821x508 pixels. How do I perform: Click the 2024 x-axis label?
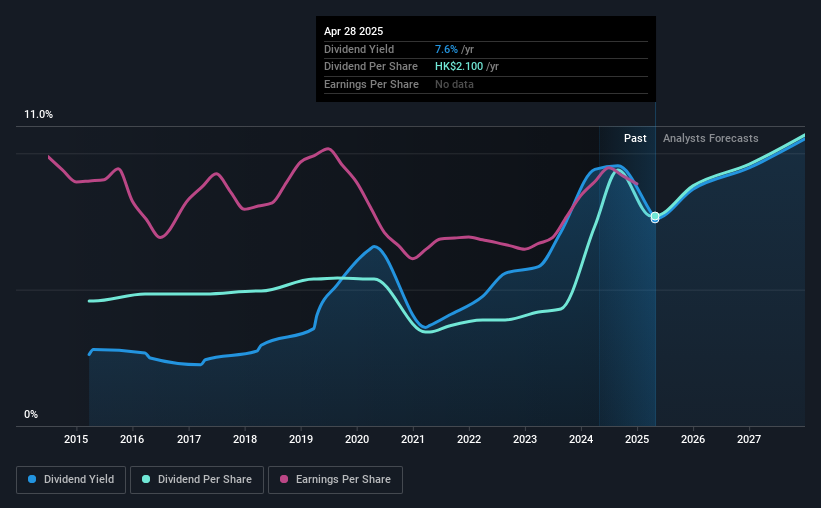point(581,439)
